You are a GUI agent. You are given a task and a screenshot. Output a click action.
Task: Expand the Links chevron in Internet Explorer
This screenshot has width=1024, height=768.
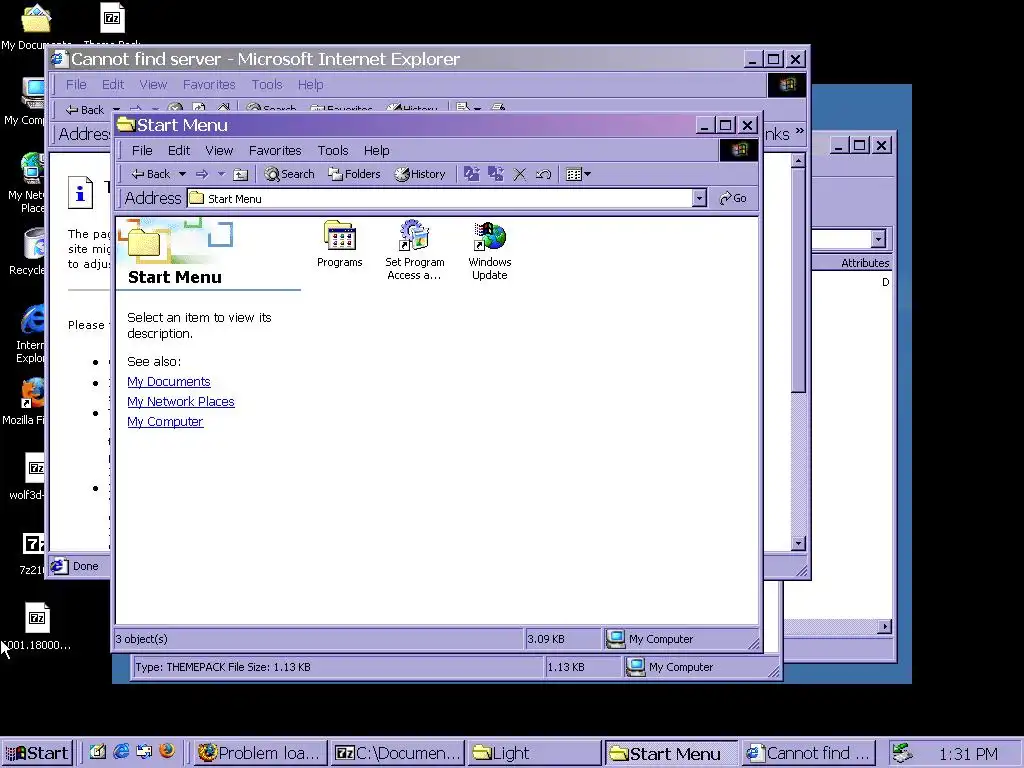799,132
